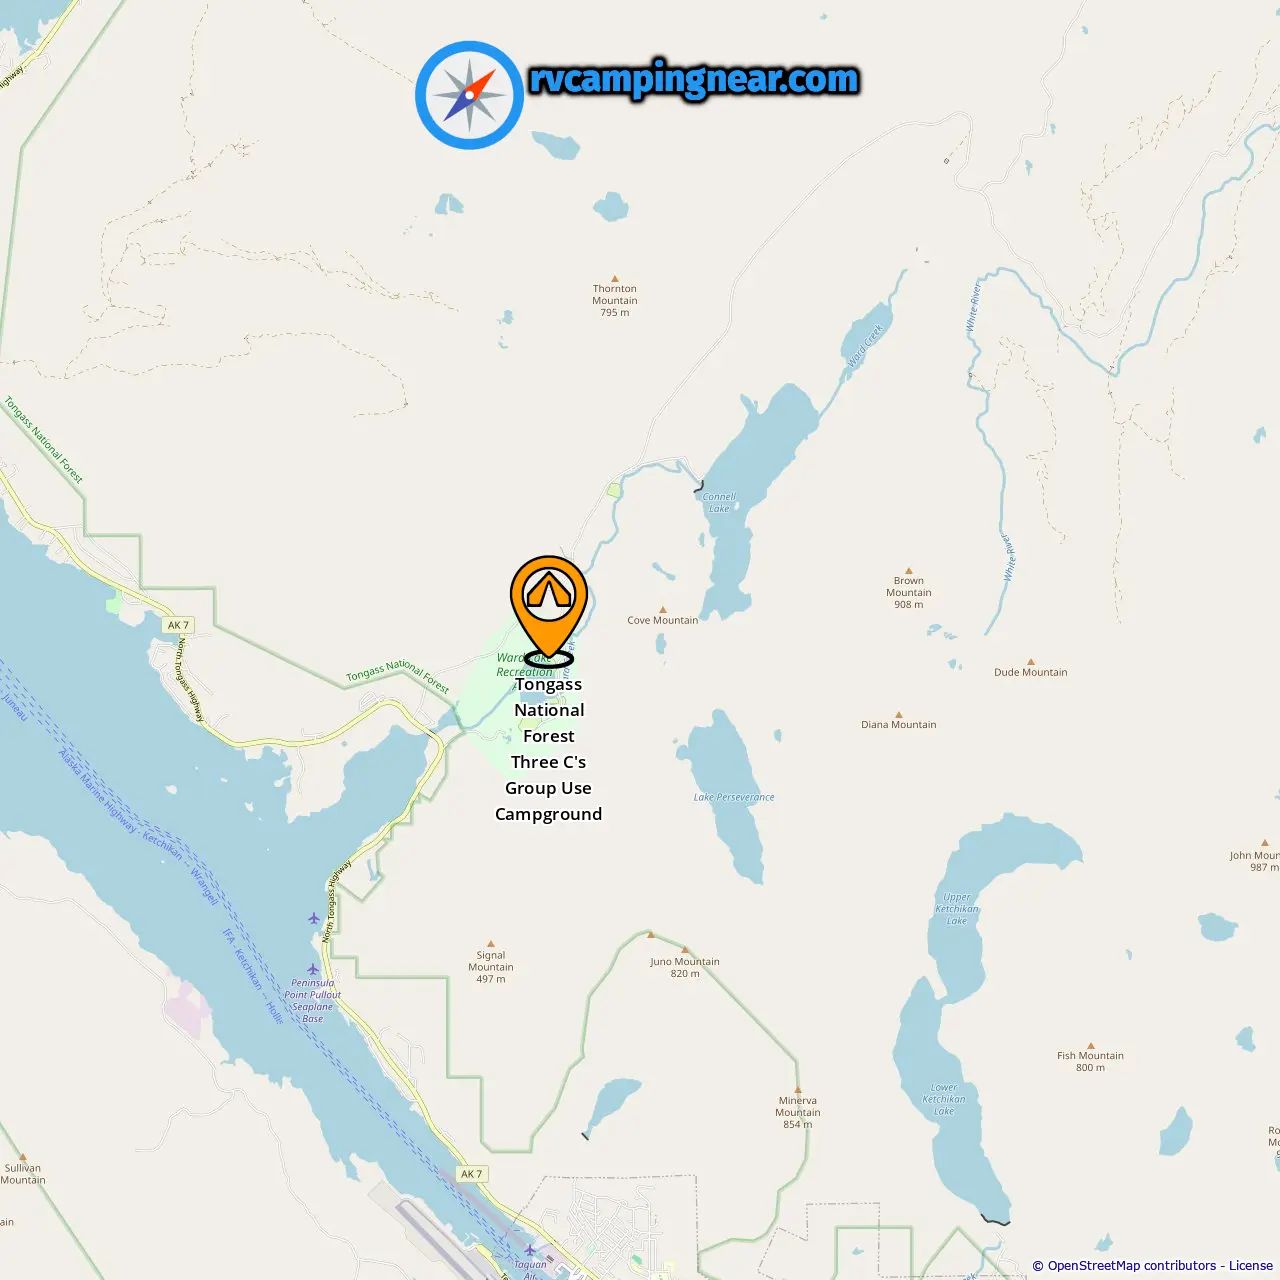Click the Juno Mountain peak marker
The height and width of the screenshot is (1280, 1280).
tap(685, 949)
